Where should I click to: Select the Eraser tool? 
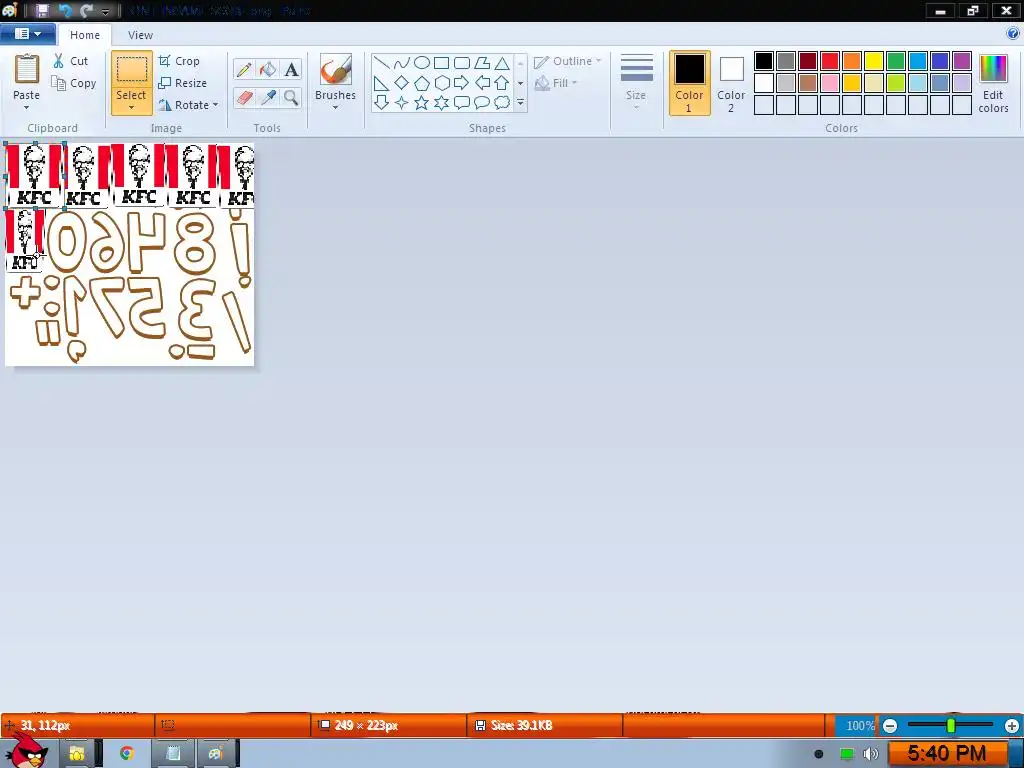click(244, 98)
